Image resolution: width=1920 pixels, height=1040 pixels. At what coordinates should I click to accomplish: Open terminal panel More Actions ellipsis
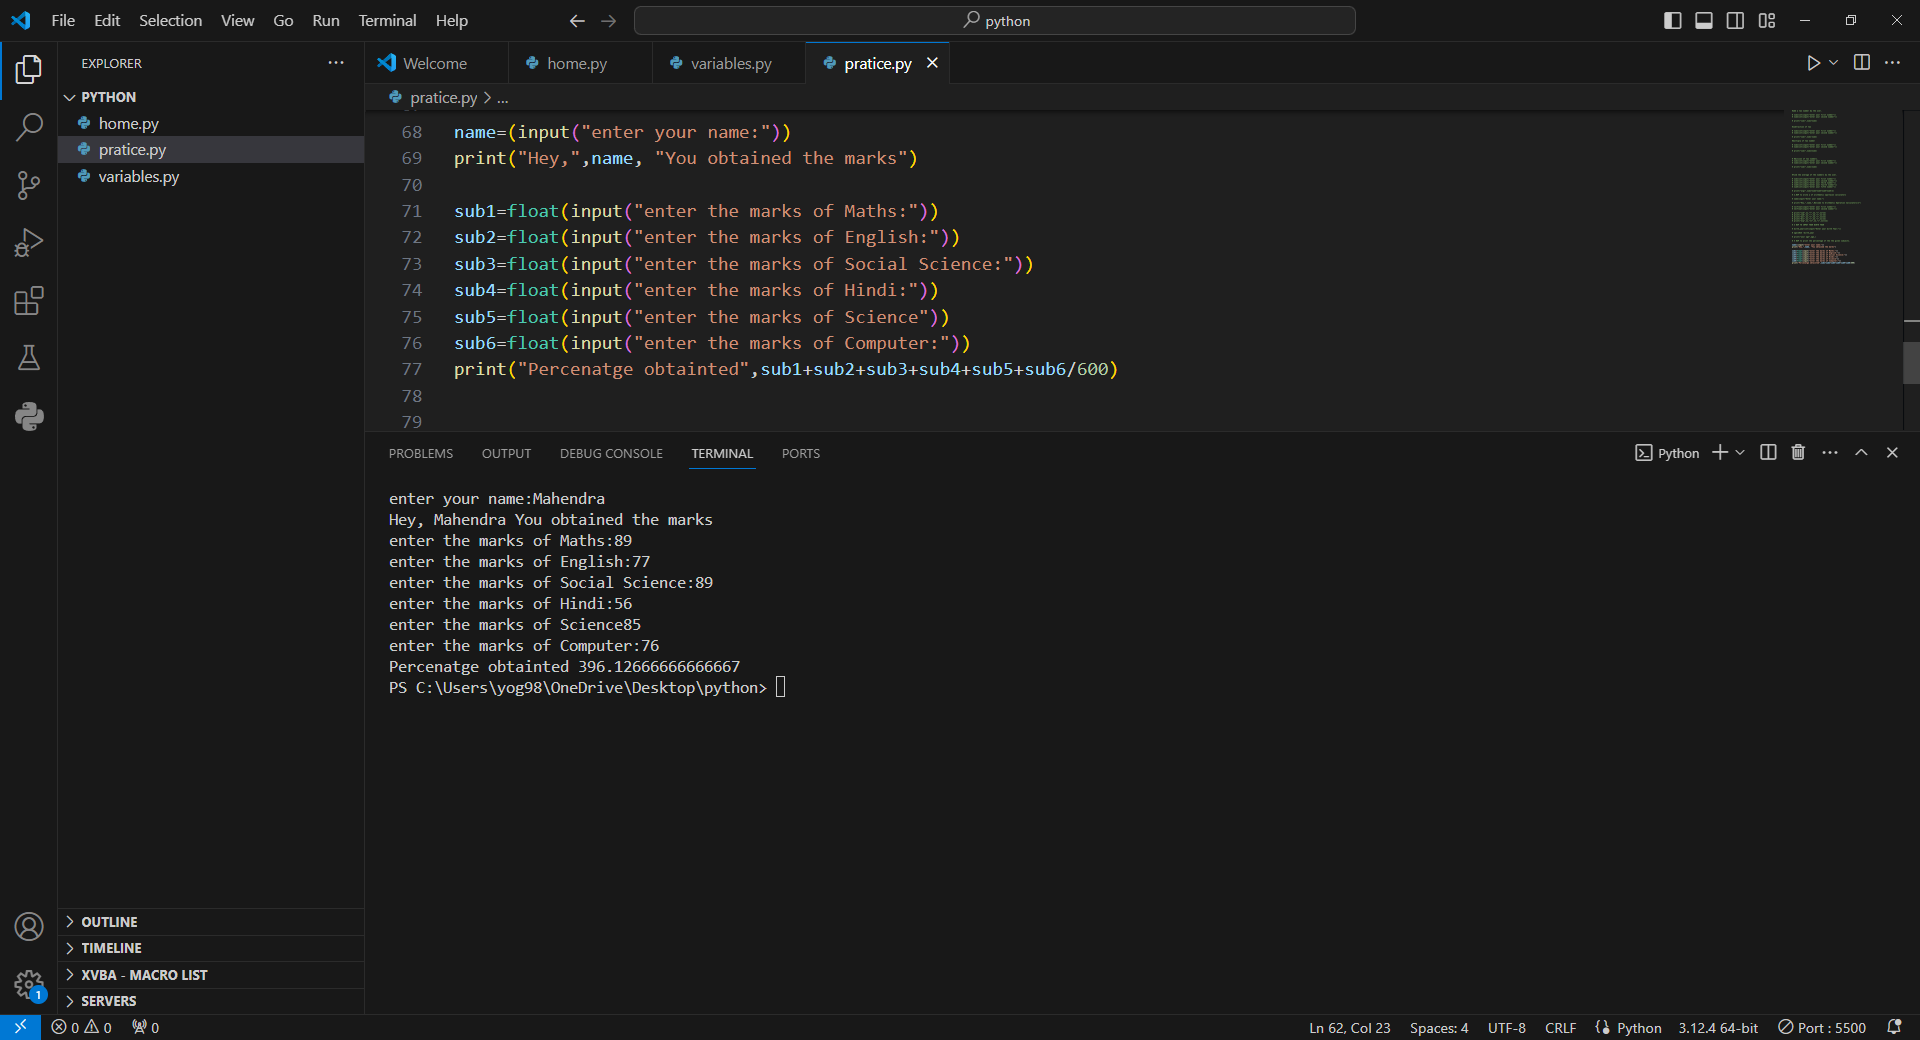[1830, 453]
